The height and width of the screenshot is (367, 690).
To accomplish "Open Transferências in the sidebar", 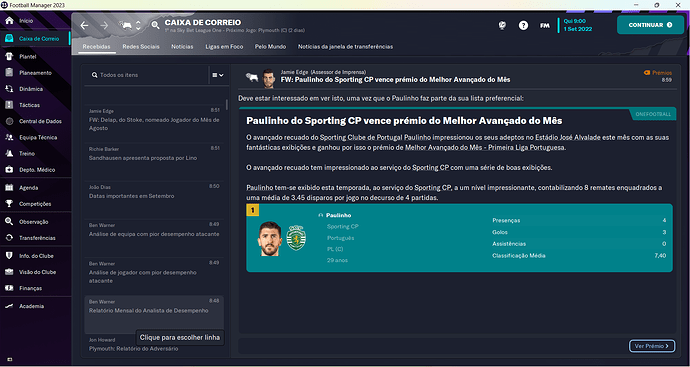I will point(35,238).
